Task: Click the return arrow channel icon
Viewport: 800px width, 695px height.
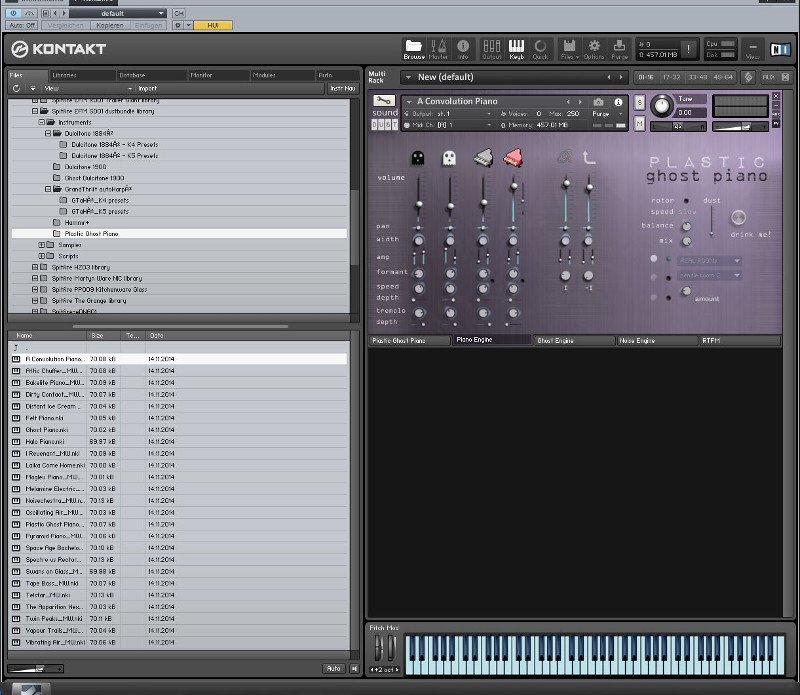Action: click(x=589, y=158)
